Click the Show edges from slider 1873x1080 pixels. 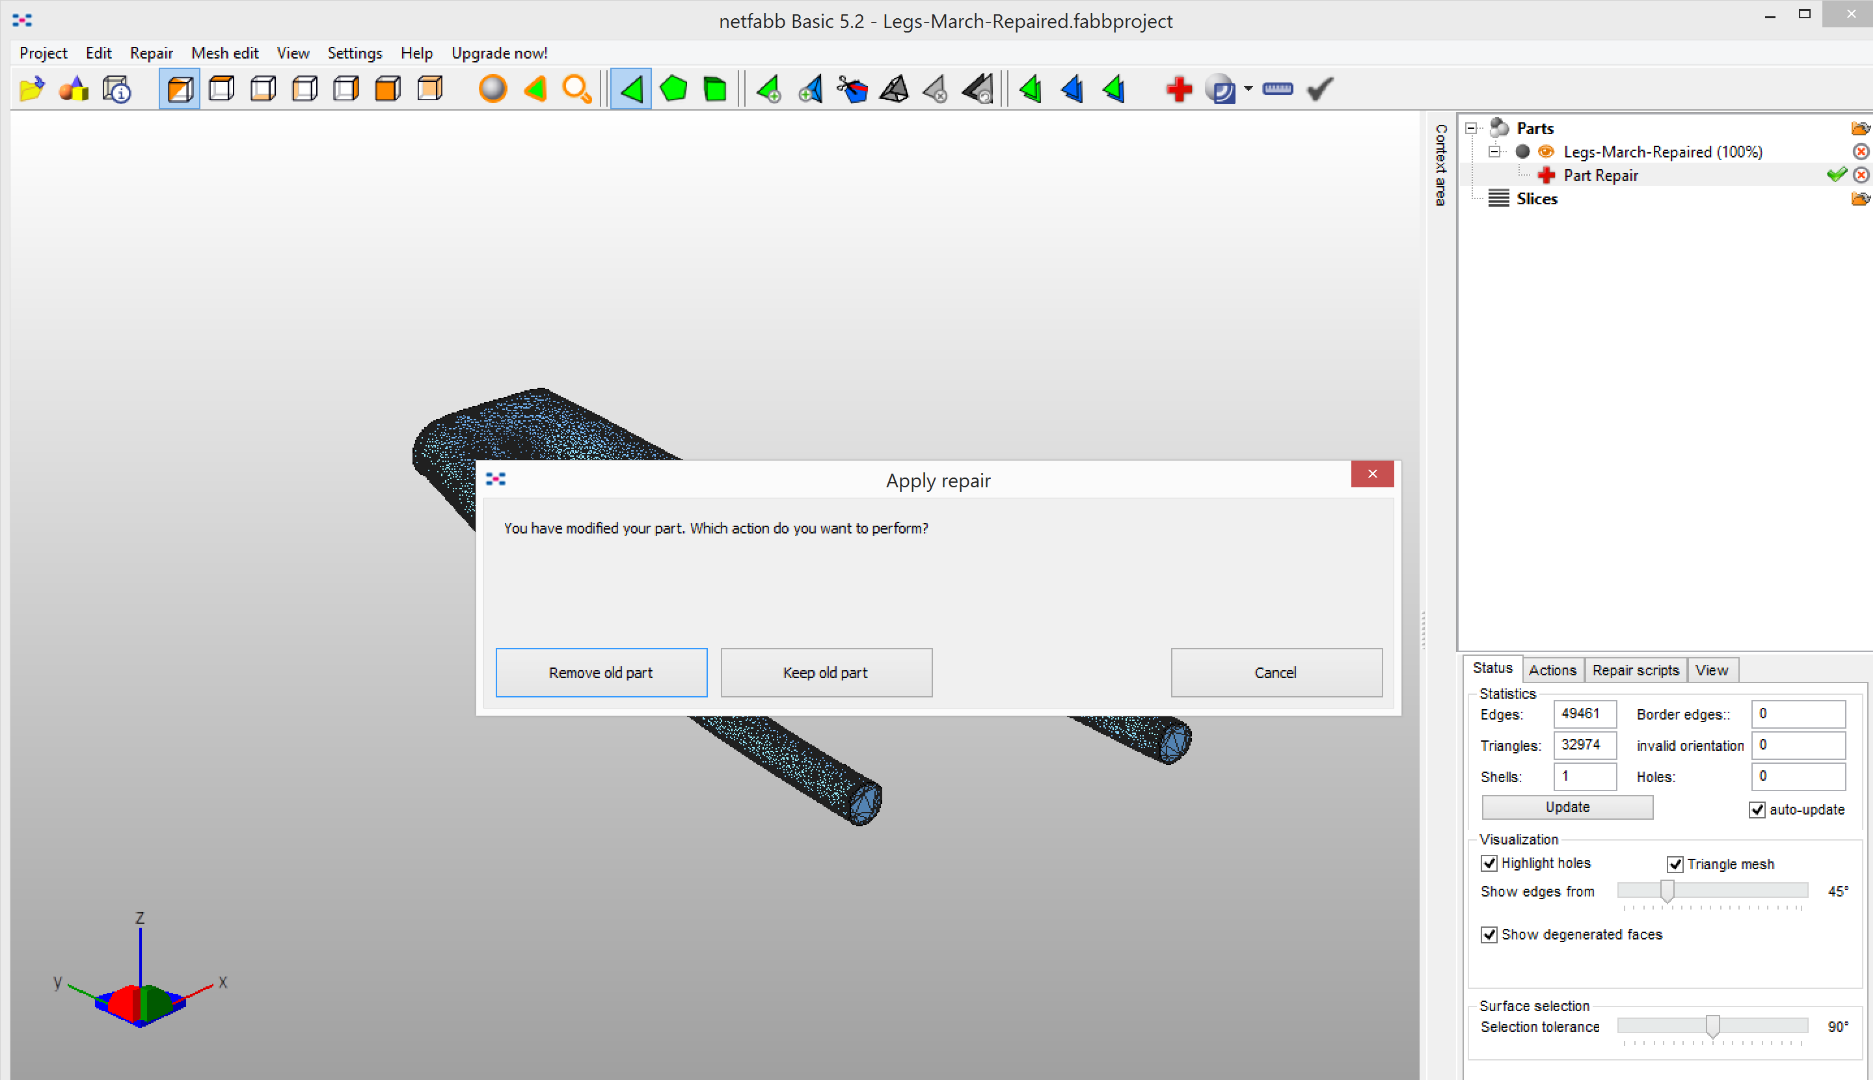pyautogui.click(x=1712, y=891)
